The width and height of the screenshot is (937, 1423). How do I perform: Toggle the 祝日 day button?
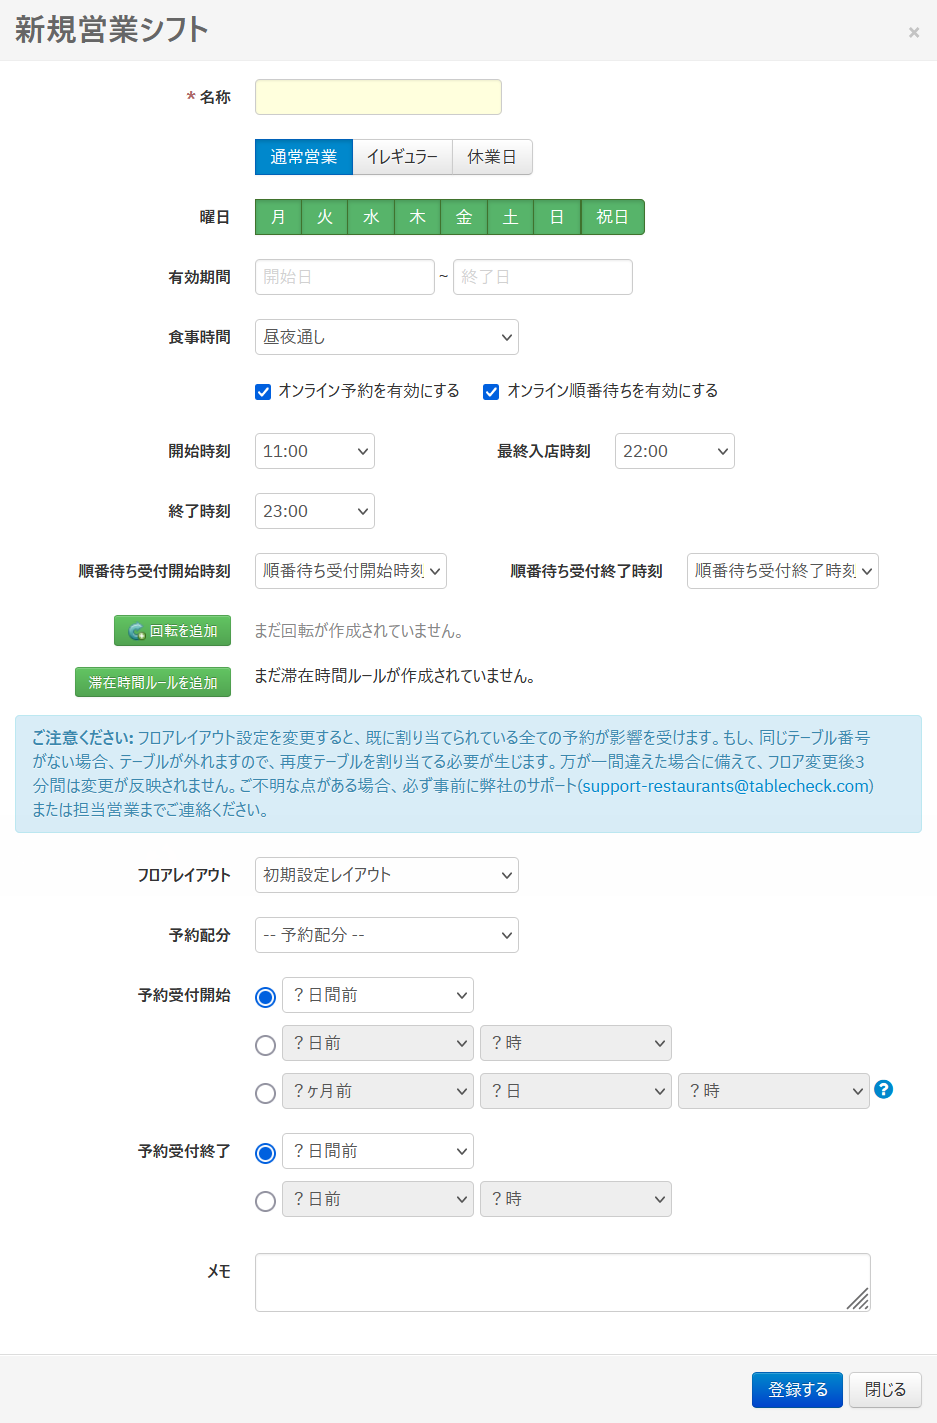[x=612, y=217]
